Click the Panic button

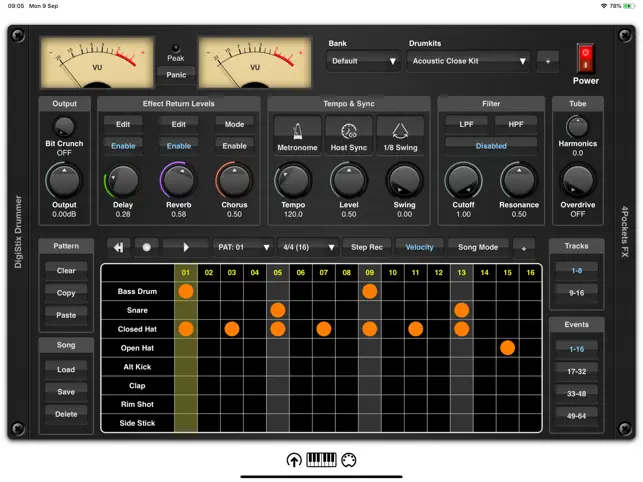coord(176,75)
